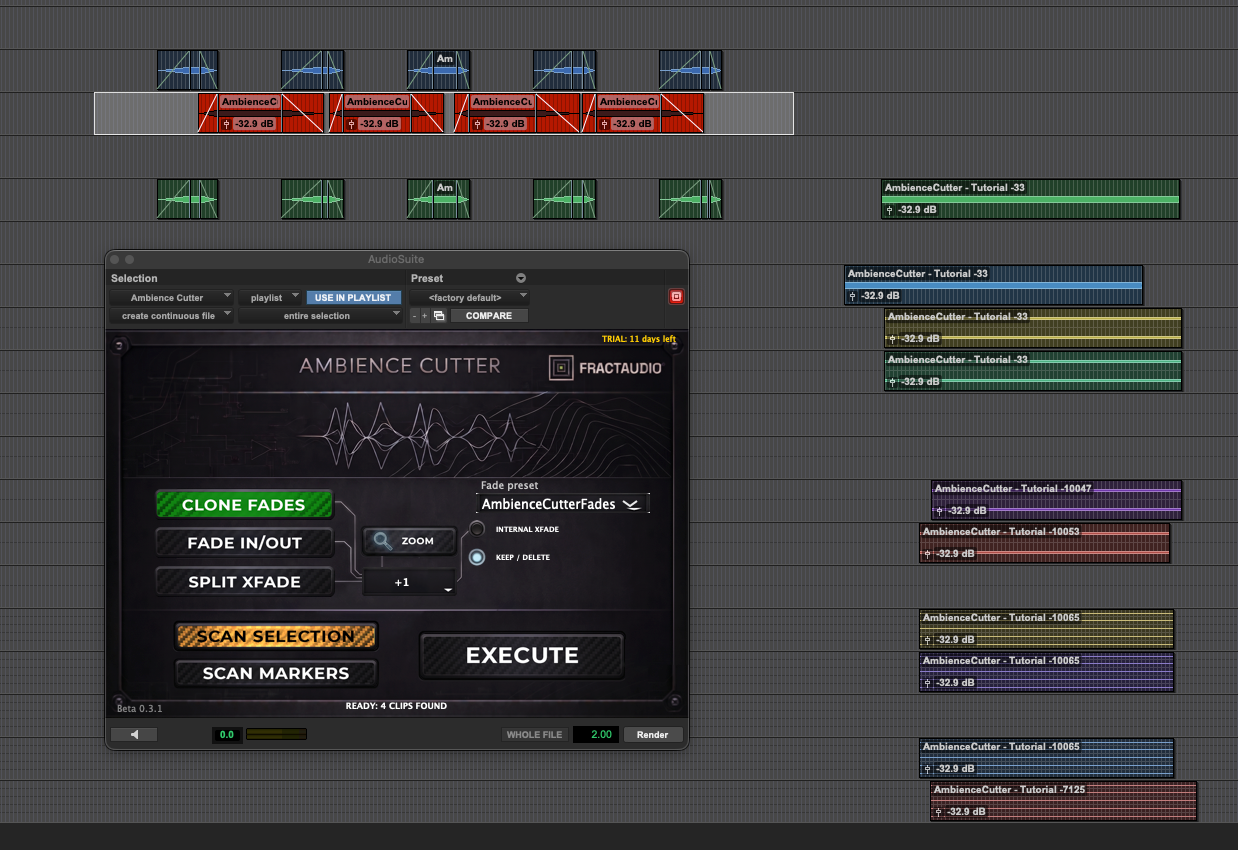This screenshot has height=850, width=1238.
Task: Select the INTERNAL XFADE radio option
Action: click(x=477, y=529)
